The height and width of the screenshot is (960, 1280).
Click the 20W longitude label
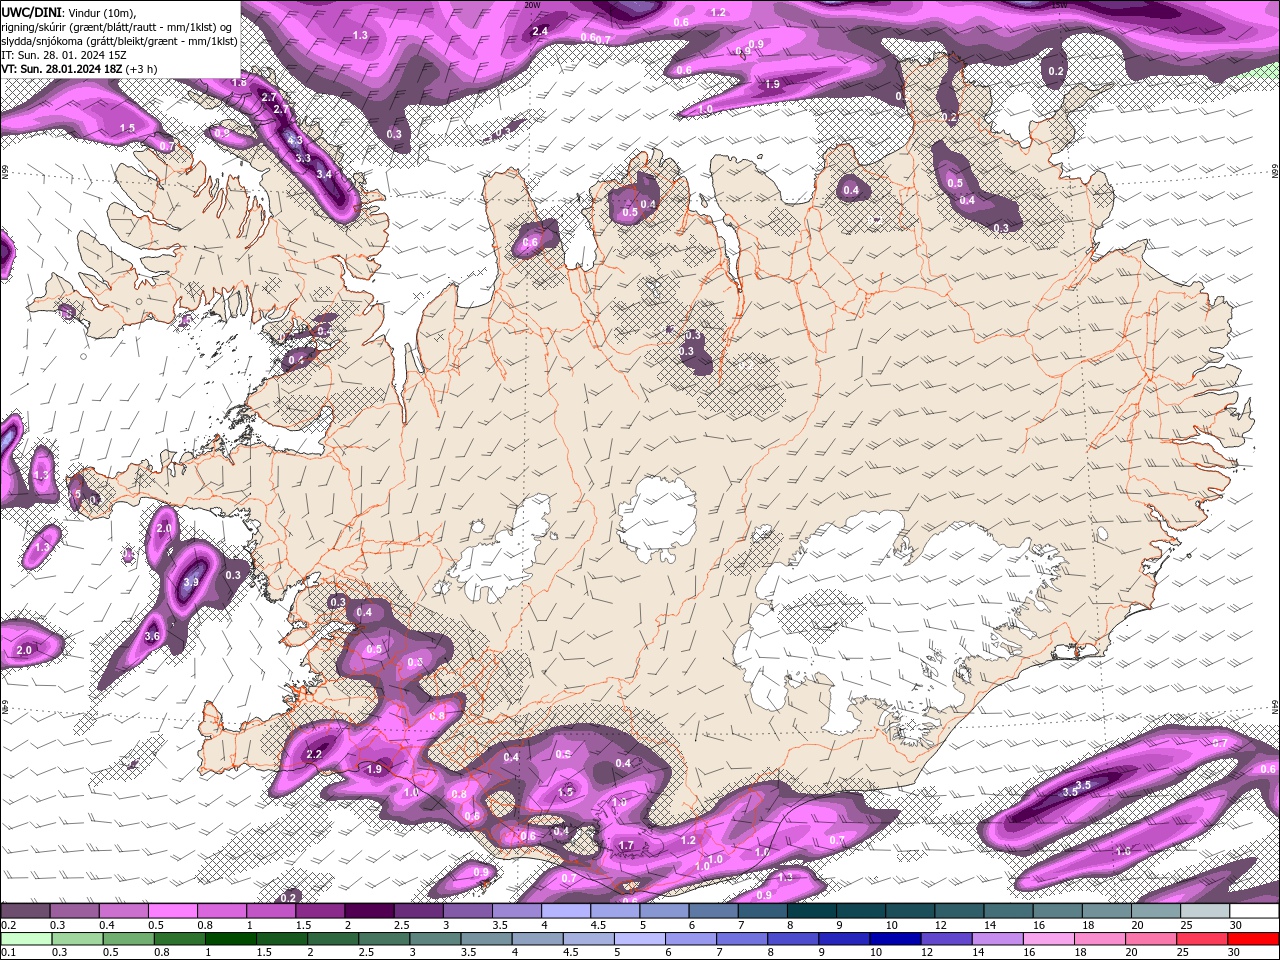pyautogui.click(x=532, y=4)
